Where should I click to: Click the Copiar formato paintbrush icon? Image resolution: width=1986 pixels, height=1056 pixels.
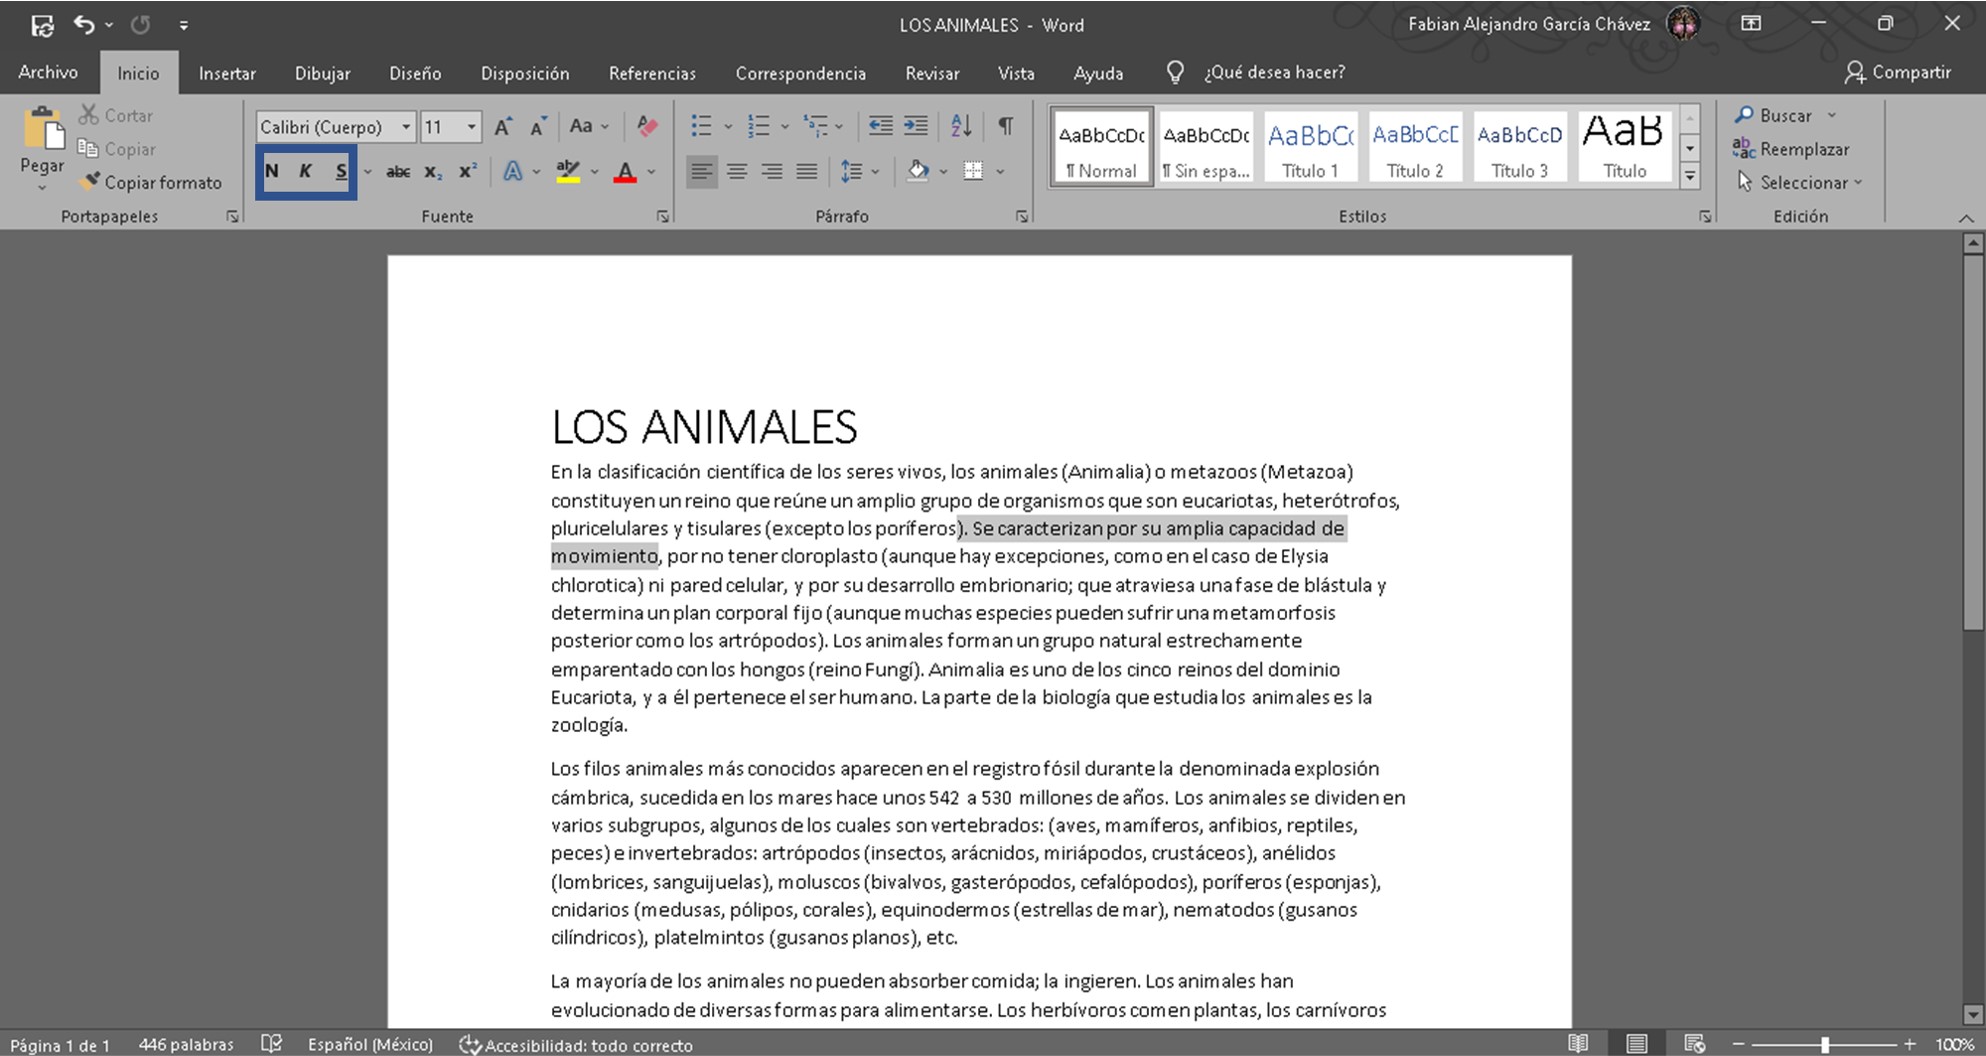90,182
